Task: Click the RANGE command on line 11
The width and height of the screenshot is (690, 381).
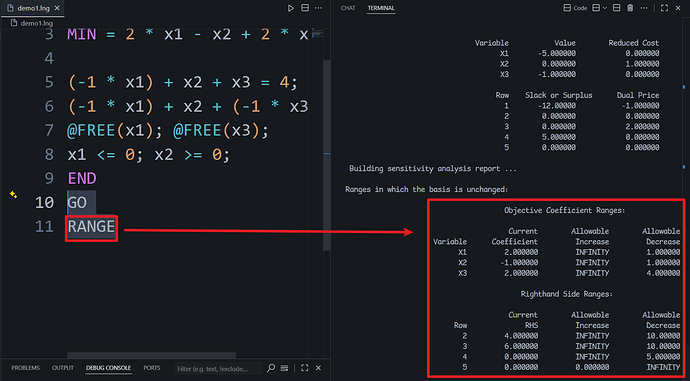Action: pos(91,227)
